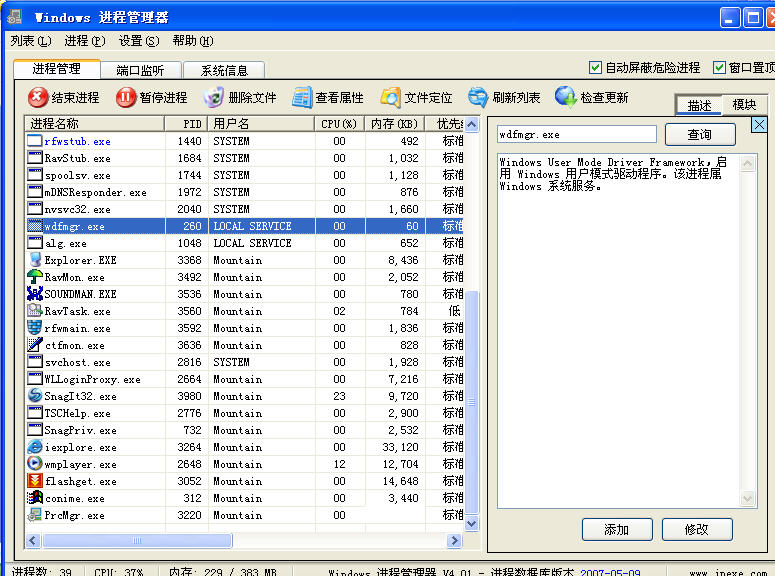Click the RavMon.exe umbrella icon
This screenshot has width=775, height=576.
(x=35, y=277)
